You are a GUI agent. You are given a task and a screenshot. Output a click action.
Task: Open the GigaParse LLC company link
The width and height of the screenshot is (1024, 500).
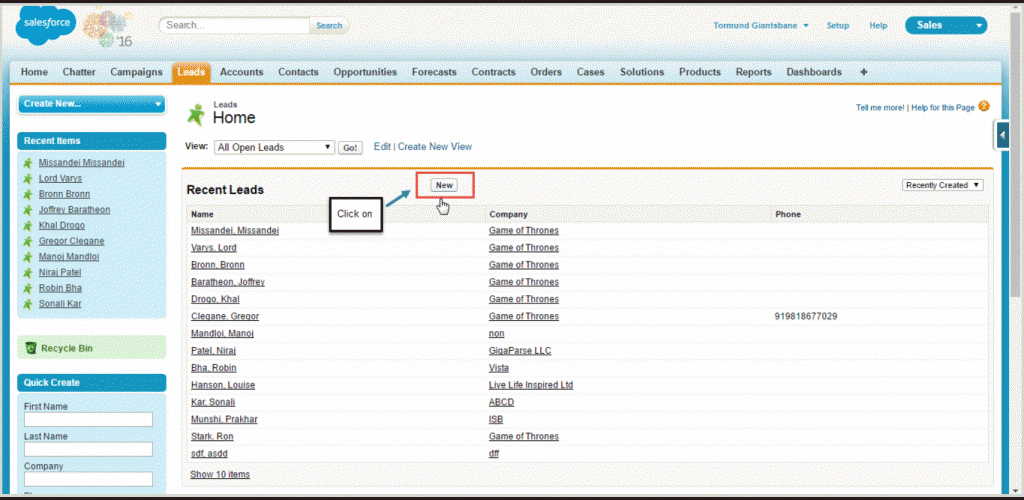click(x=520, y=351)
